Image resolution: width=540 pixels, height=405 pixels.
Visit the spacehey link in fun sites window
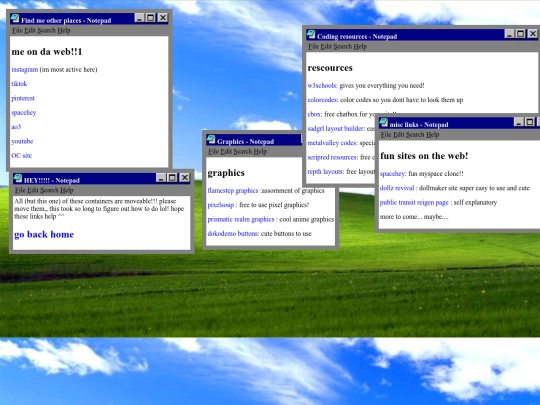(393, 174)
